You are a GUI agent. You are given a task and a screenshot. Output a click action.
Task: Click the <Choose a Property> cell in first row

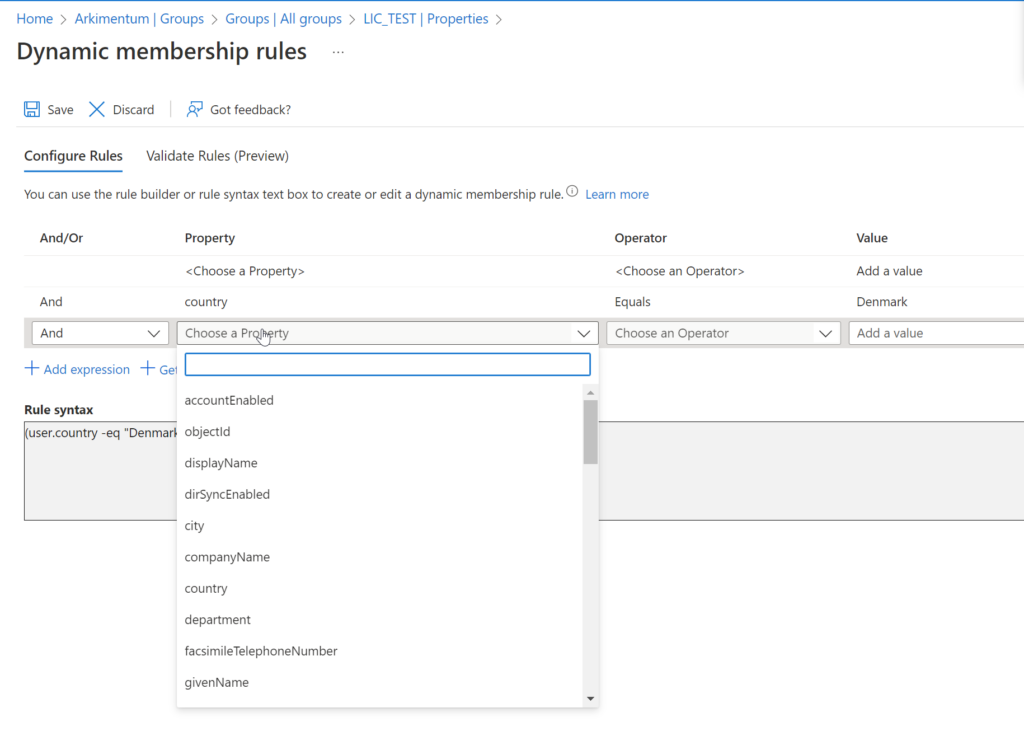point(245,271)
